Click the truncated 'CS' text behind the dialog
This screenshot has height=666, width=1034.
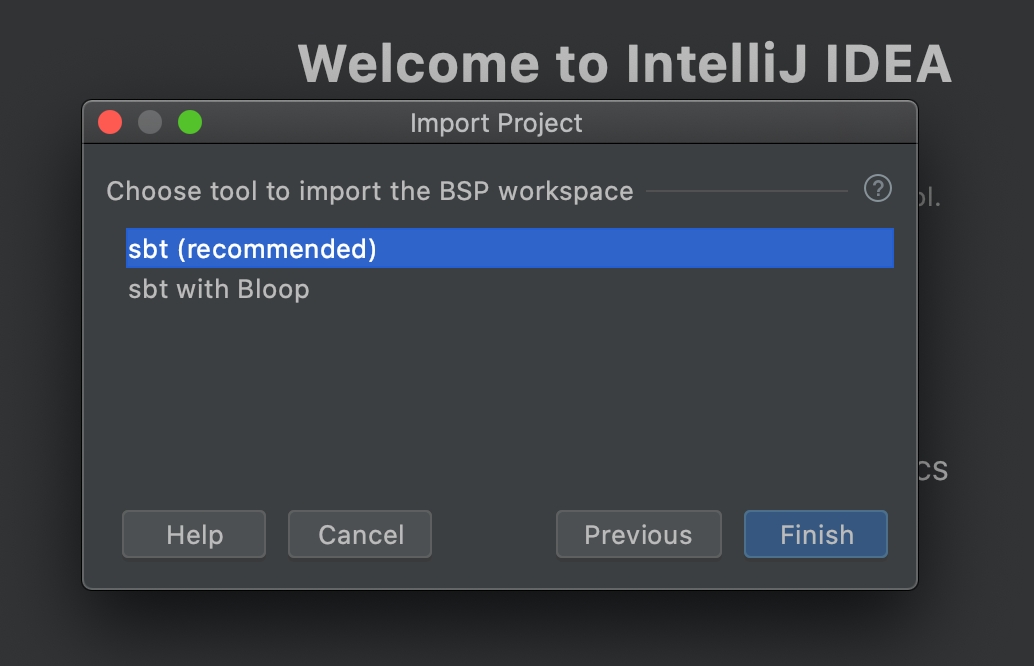[932, 471]
